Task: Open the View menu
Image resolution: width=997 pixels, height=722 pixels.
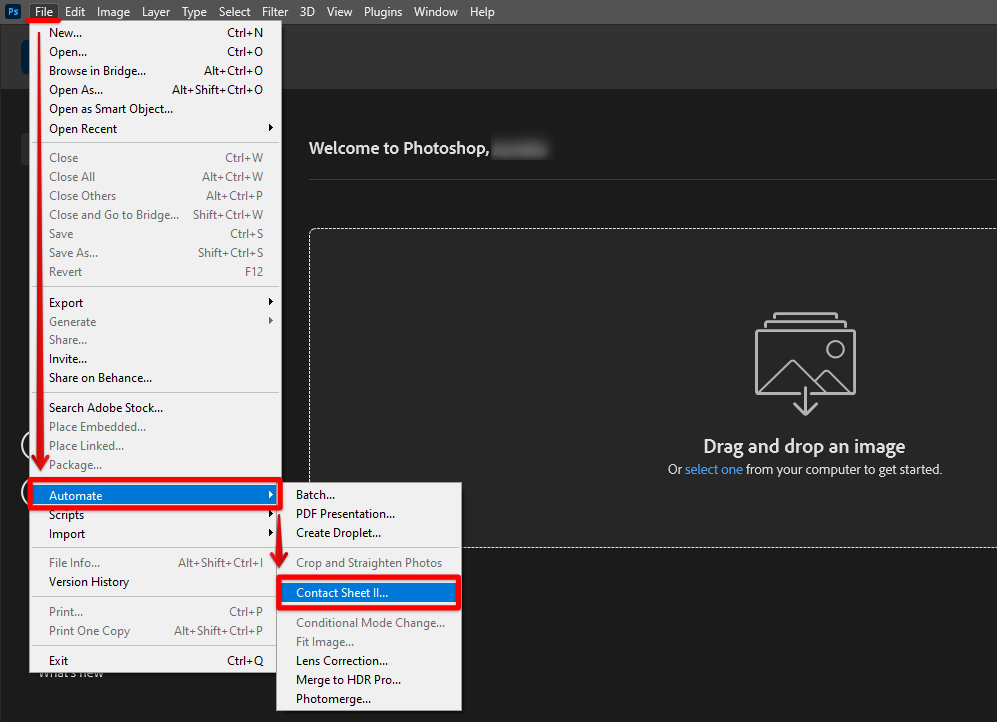Action: 339,11
